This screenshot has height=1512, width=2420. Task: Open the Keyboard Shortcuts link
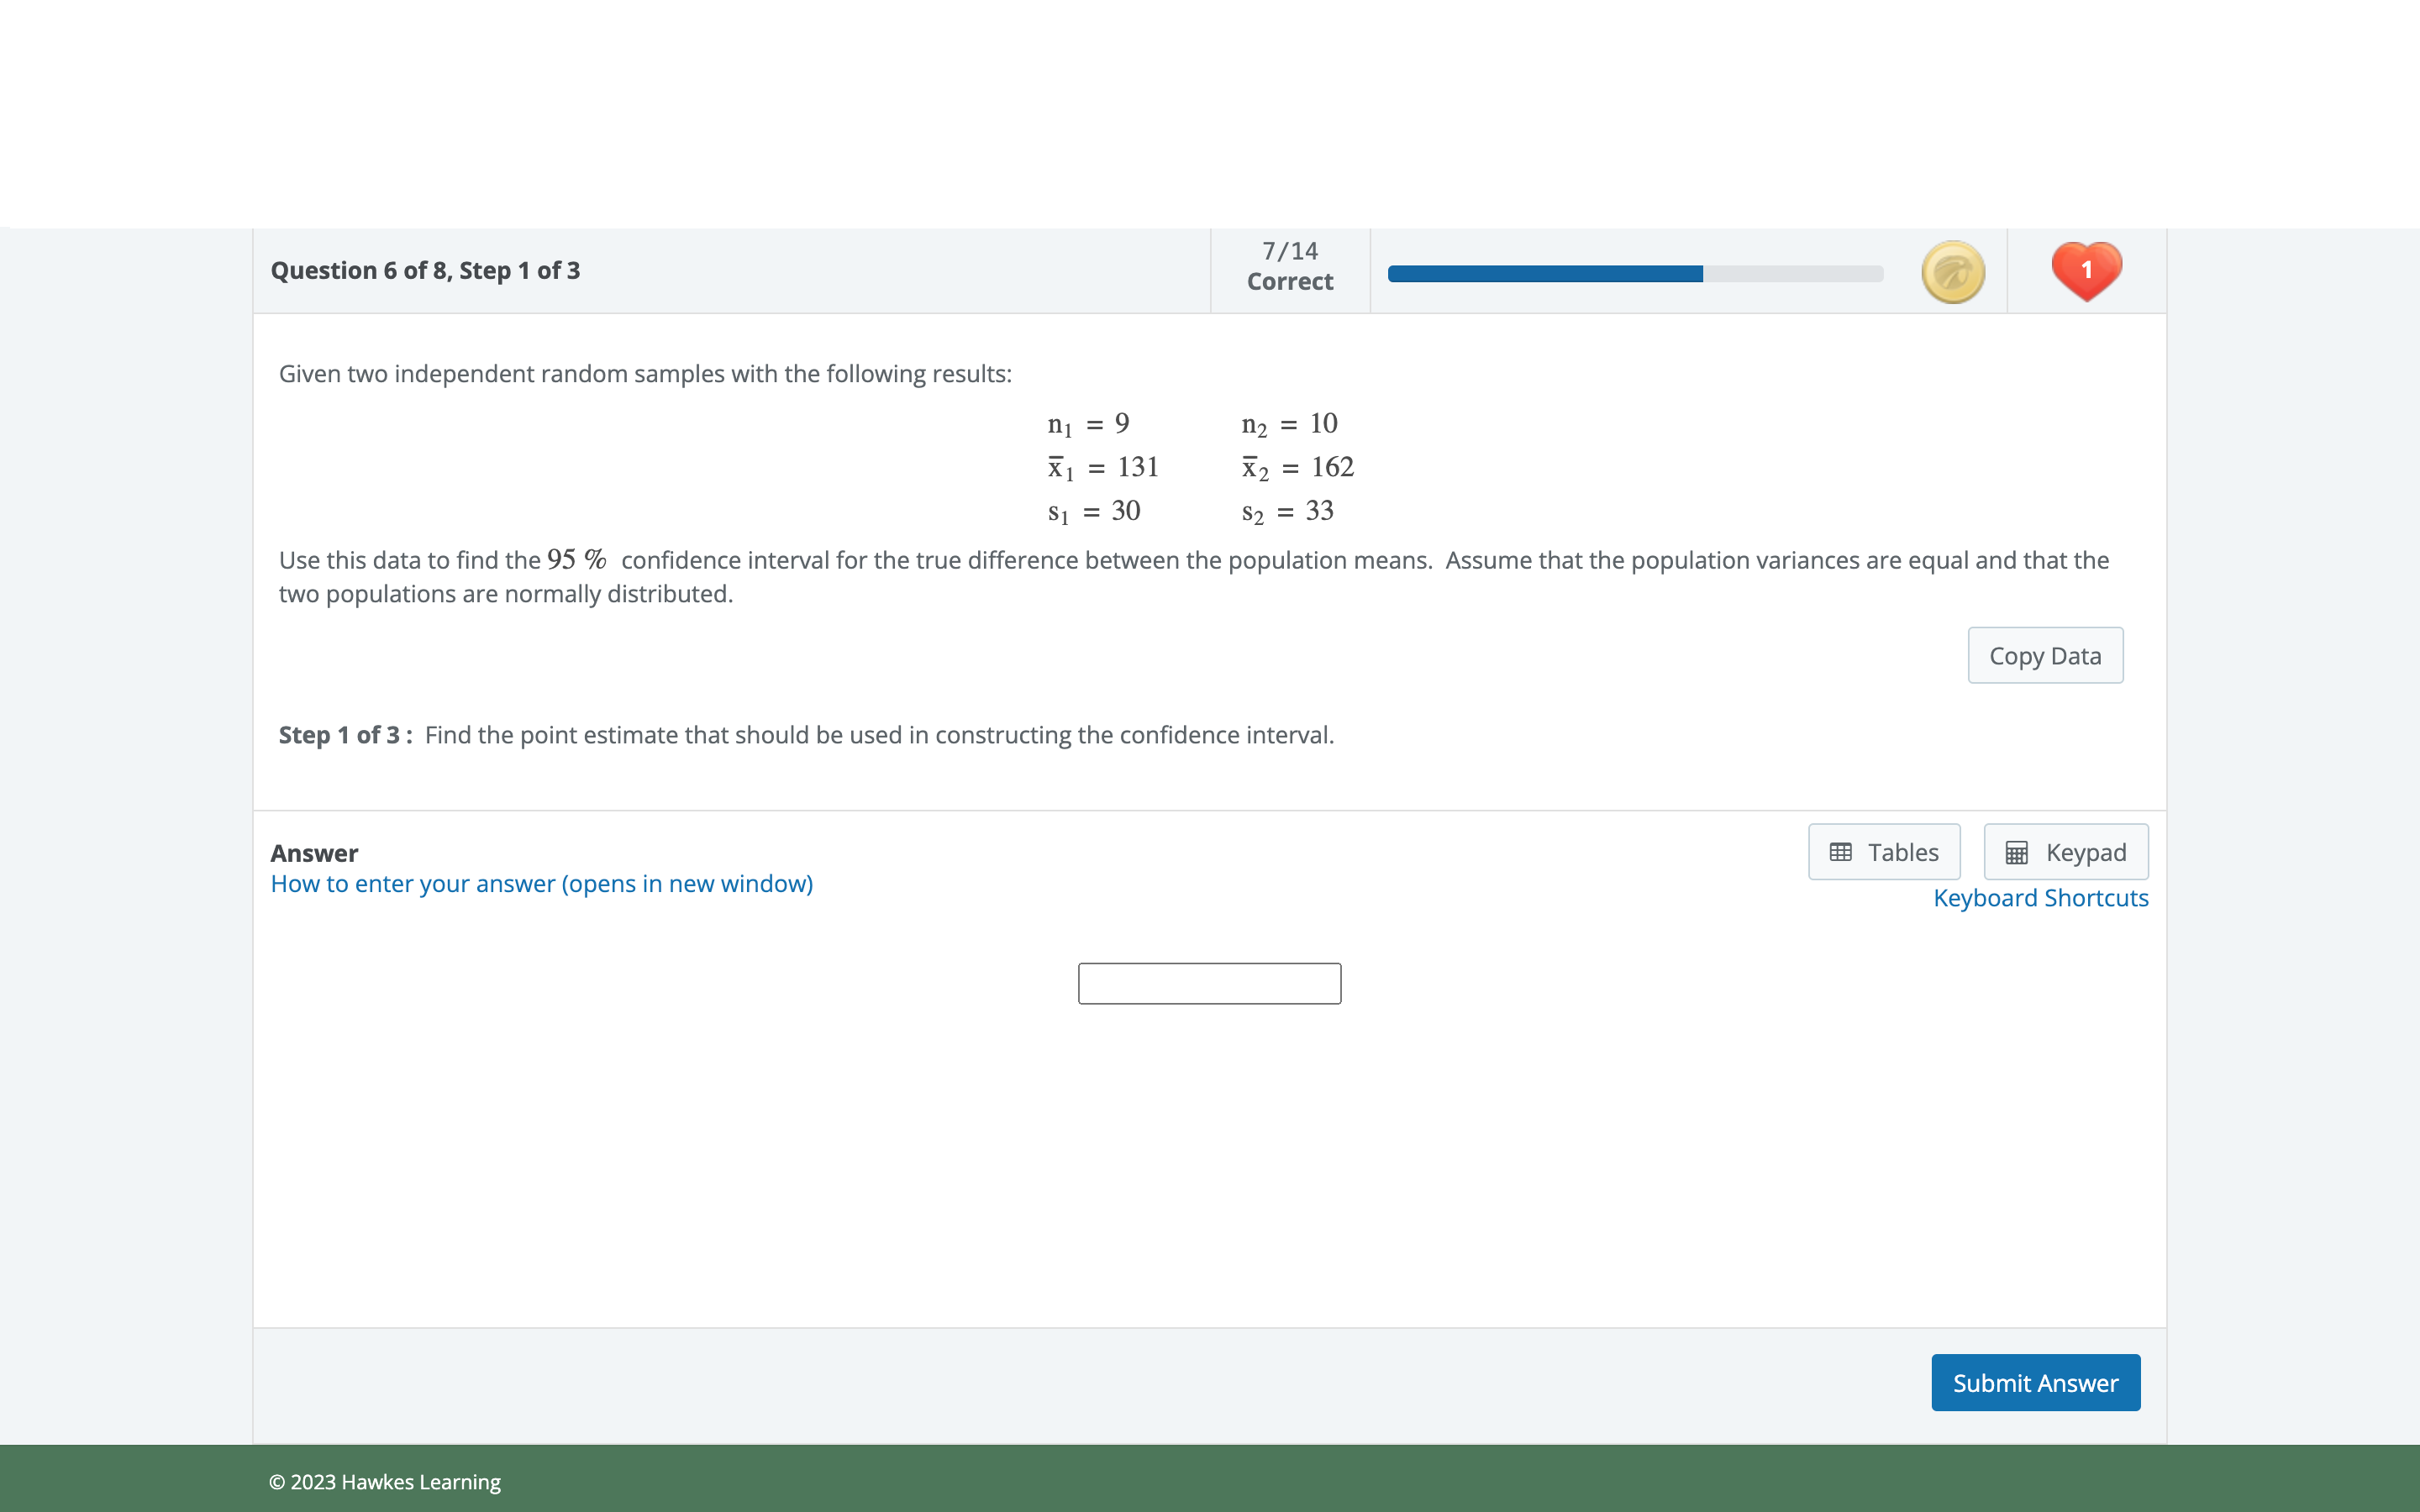tap(2040, 898)
